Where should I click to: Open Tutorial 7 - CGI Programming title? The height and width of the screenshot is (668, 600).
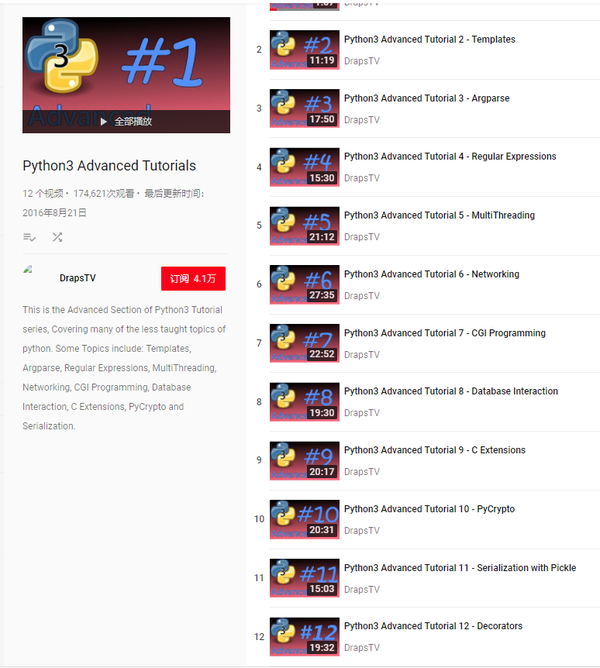pyautogui.click(x=445, y=333)
